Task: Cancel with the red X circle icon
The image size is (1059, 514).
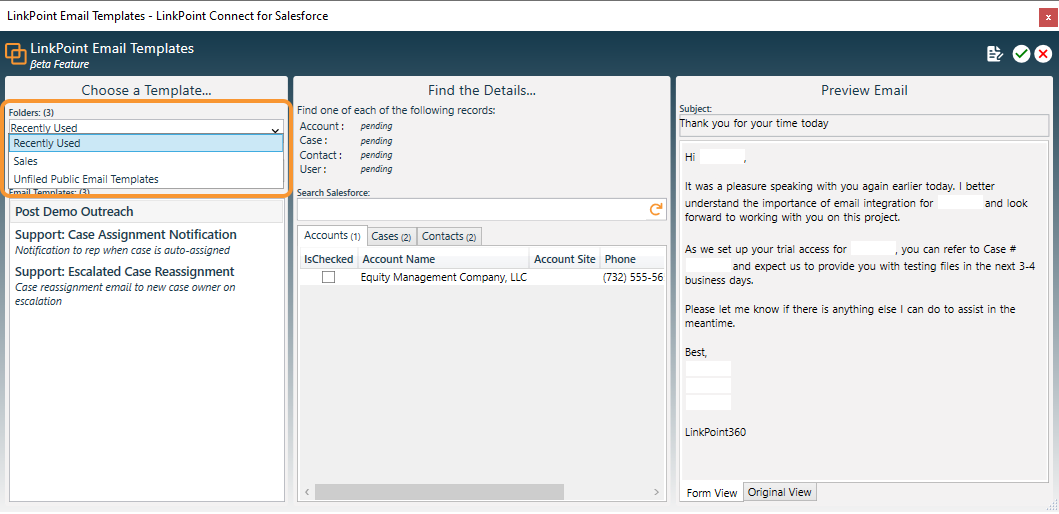Action: [1043, 54]
